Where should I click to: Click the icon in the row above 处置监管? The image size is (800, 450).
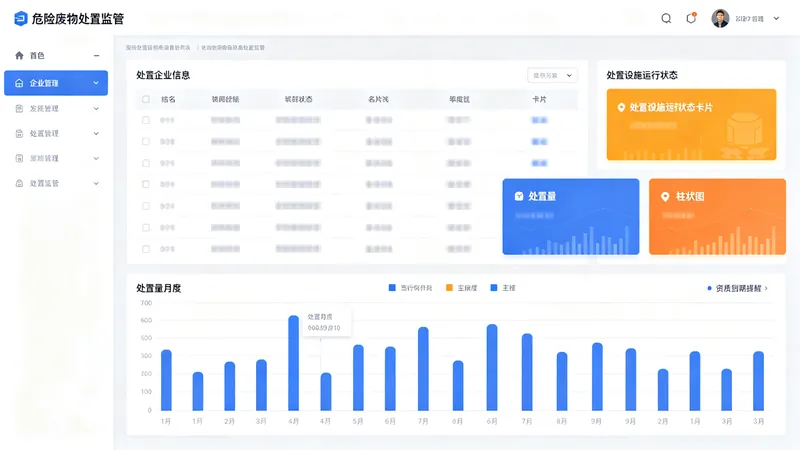19,158
